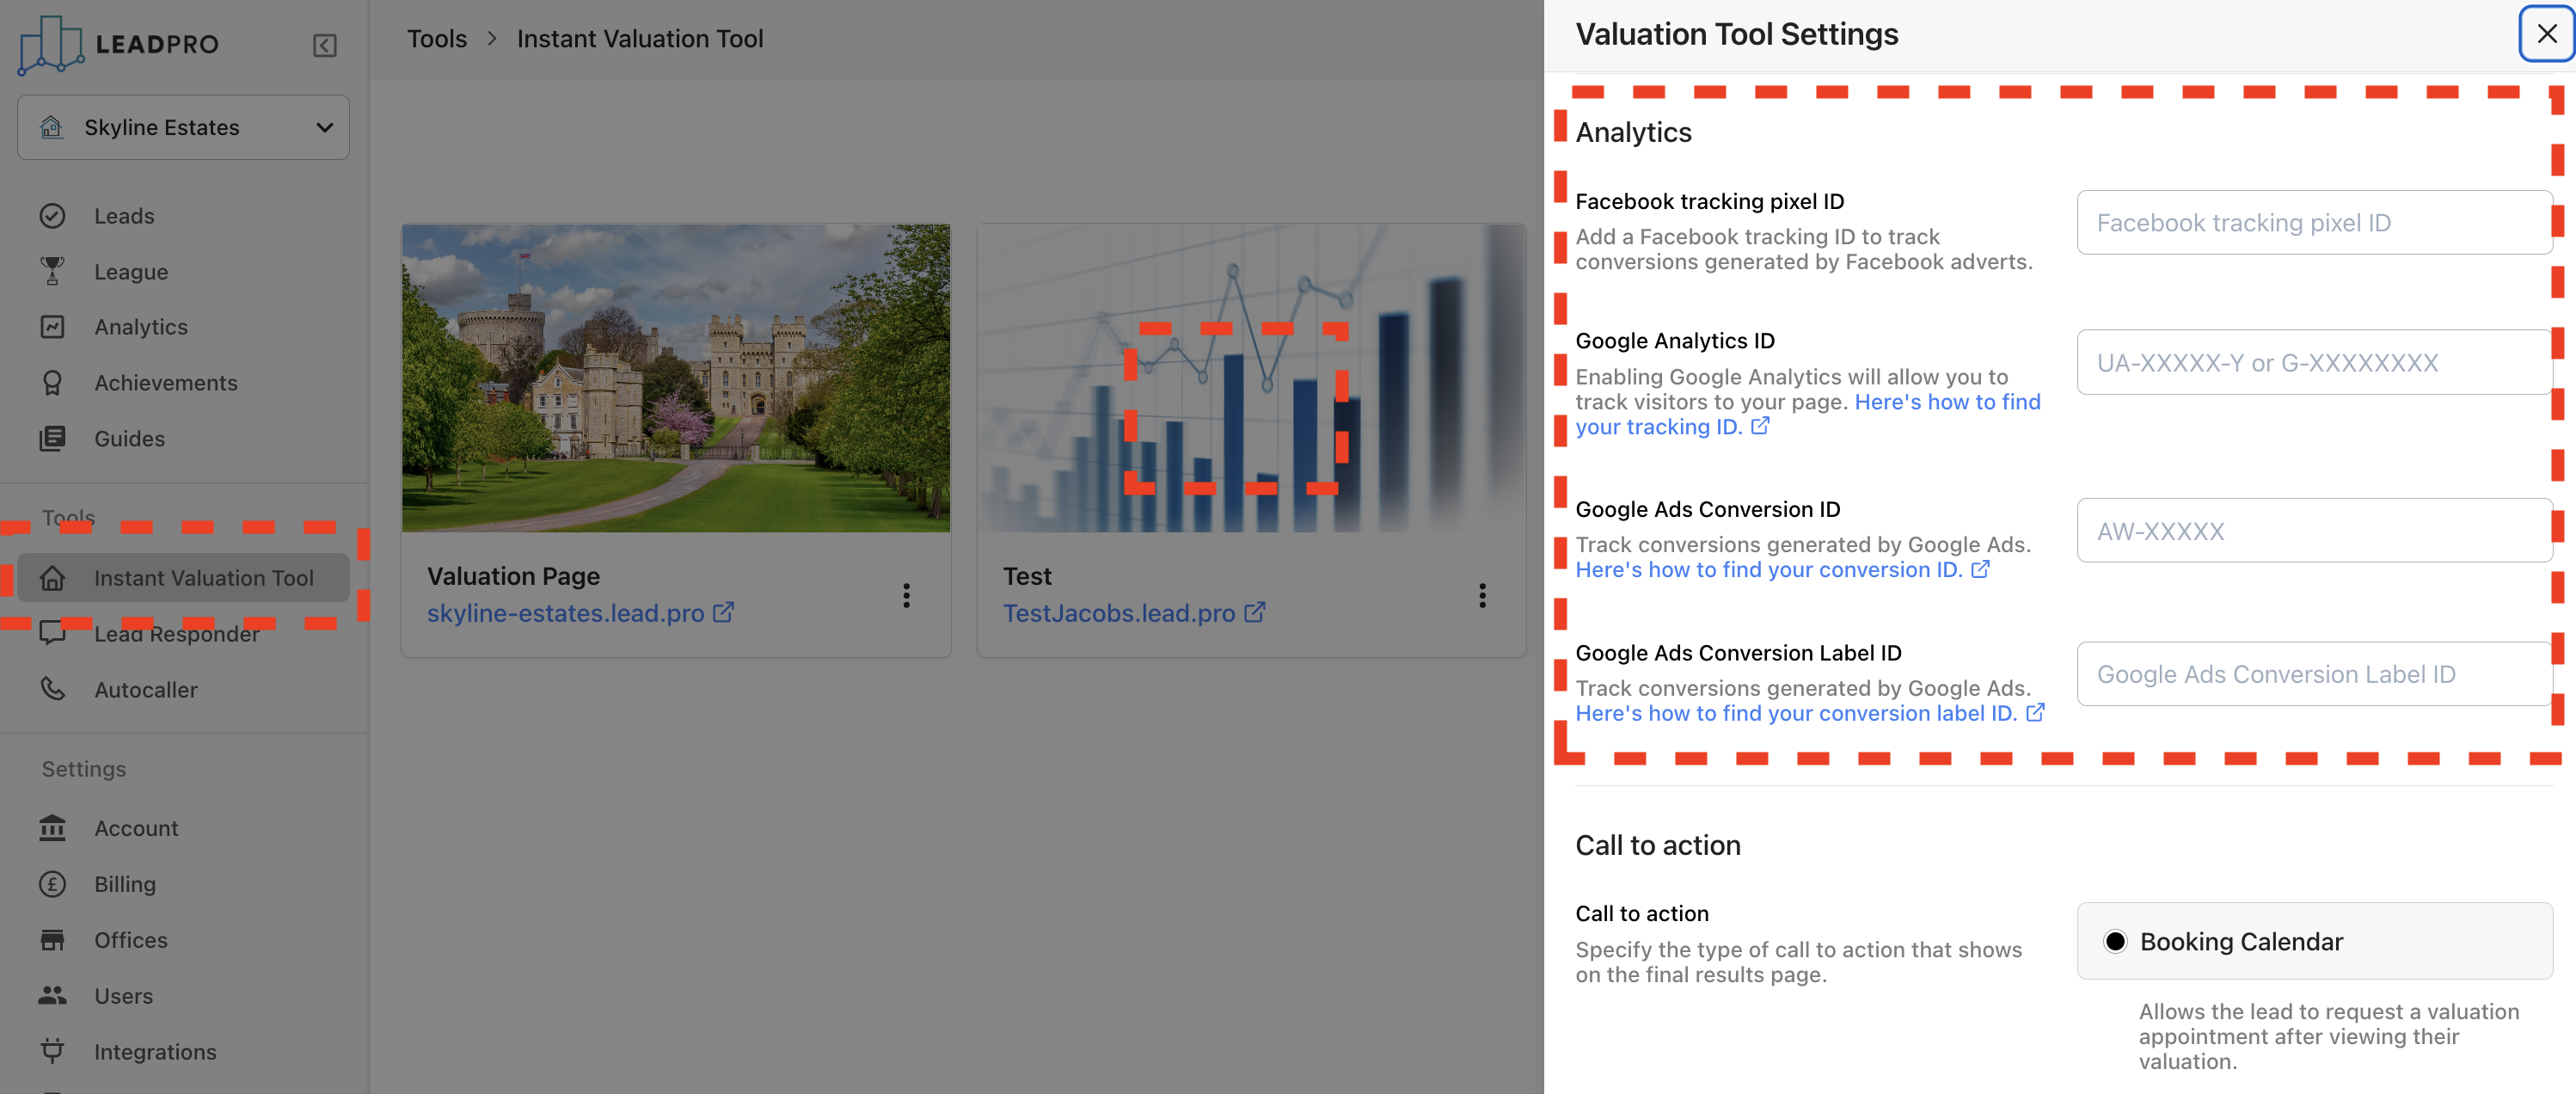This screenshot has height=1094, width=2576.
Task: Open Leads via the checkmark icon
Action: pyautogui.click(x=52, y=216)
